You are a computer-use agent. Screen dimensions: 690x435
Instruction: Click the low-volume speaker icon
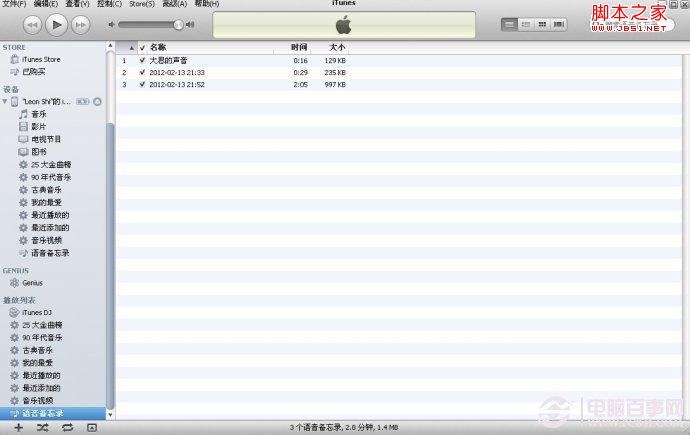pos(111,25)
